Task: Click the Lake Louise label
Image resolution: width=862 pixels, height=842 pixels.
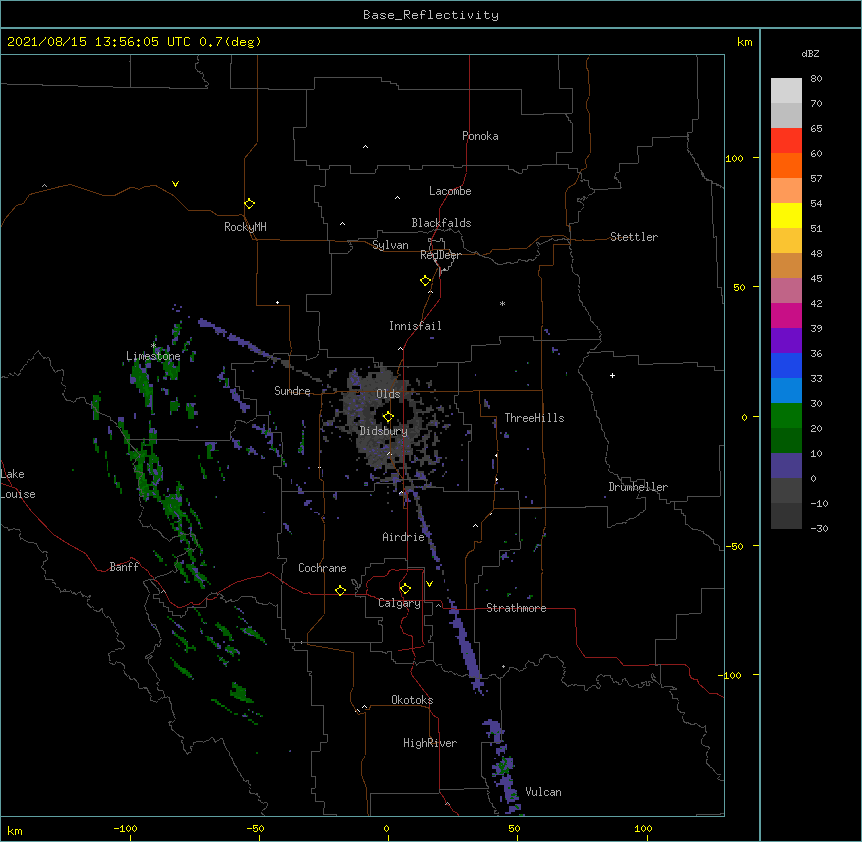Action: tap(18, 484)
